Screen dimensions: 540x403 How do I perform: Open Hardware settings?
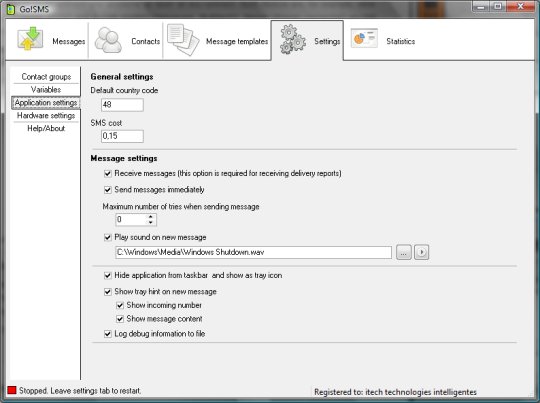pyautogui.click(x=46, y=115)
